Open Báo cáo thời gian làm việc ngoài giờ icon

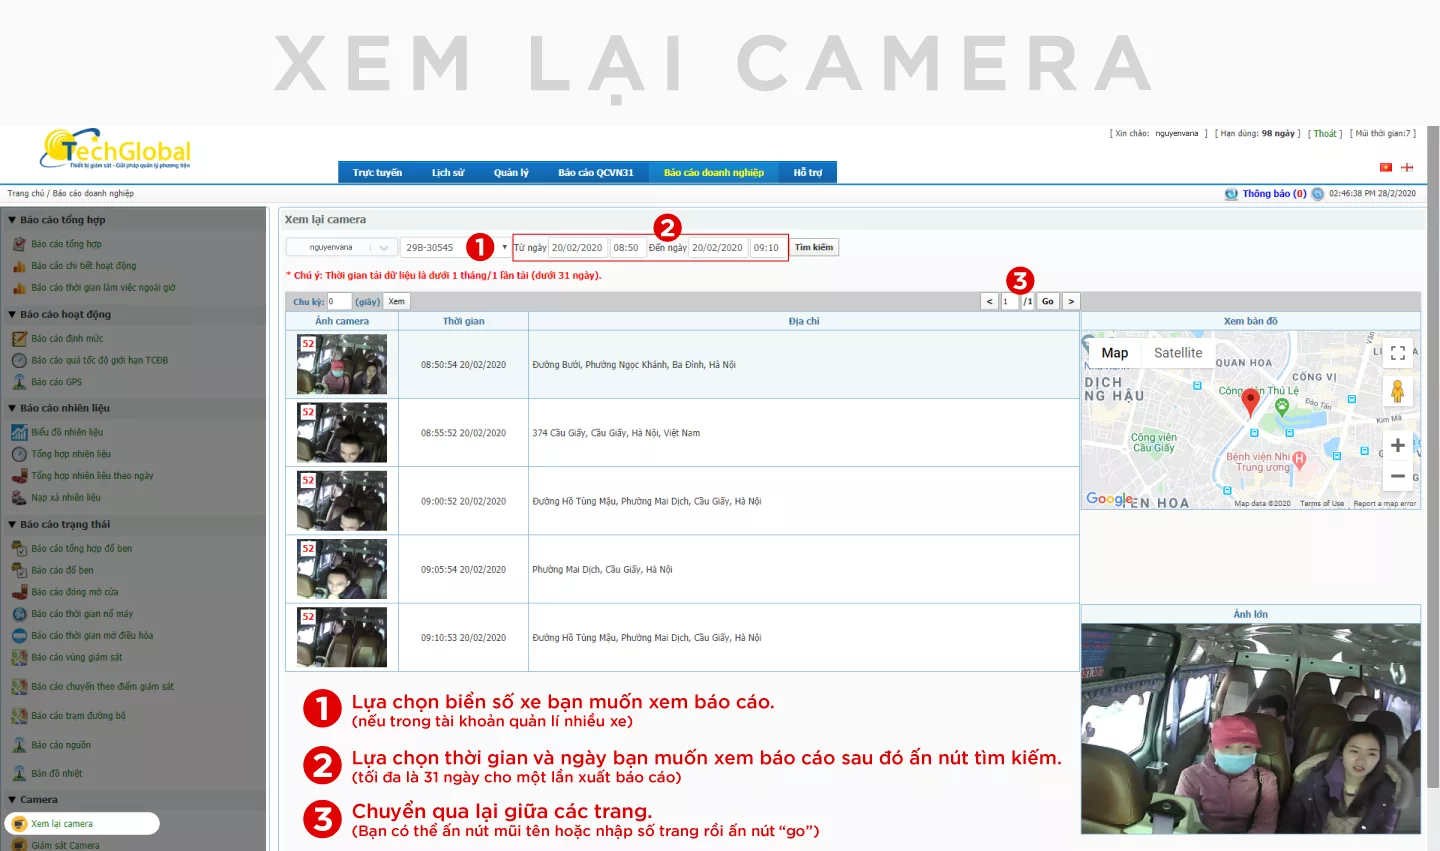point(19,288)
